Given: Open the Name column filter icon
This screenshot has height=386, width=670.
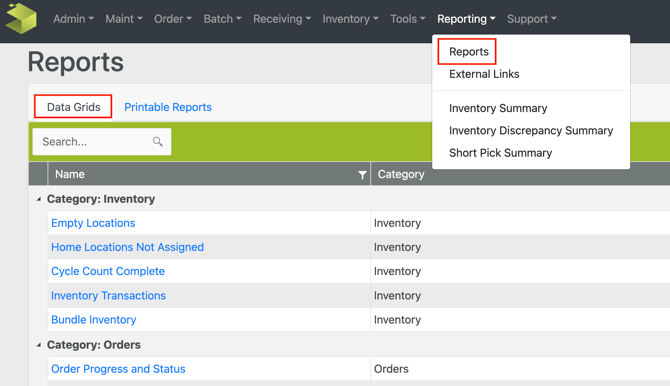Looking at the screenshot, I should (x=362, y=174).
